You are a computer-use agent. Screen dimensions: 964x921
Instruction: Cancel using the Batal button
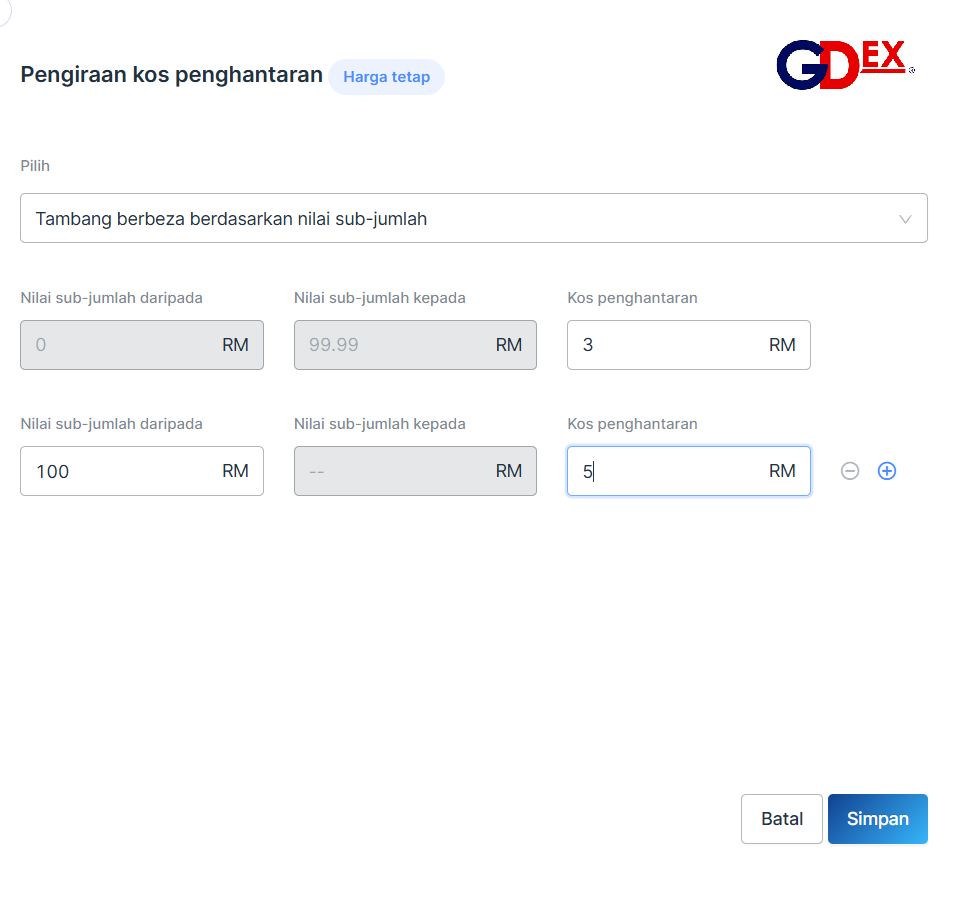[781, 819]
